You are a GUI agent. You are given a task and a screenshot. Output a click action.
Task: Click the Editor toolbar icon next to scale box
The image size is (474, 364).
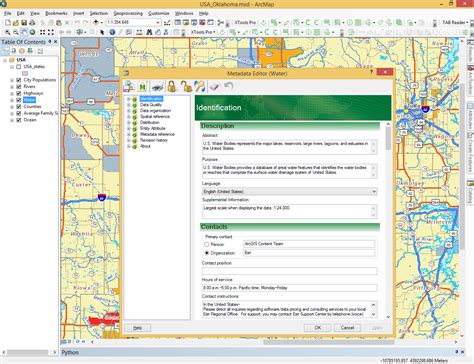(x=167, y=23)
